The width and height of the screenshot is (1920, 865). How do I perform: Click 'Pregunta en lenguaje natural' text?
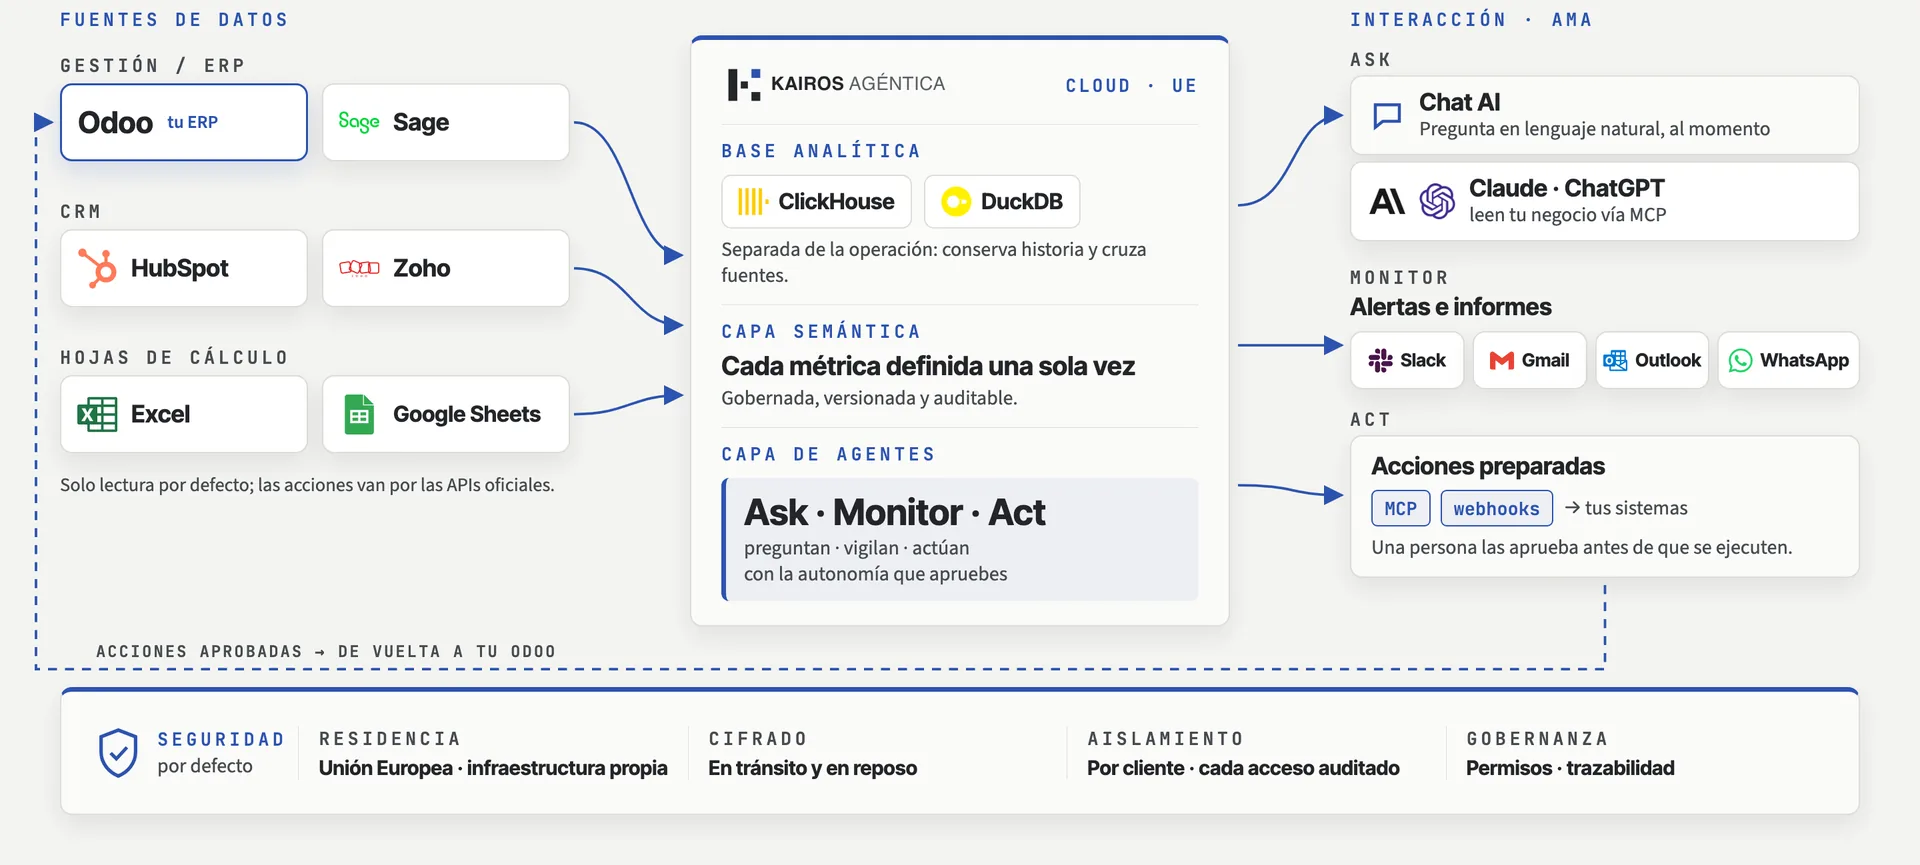point(1594,129)
